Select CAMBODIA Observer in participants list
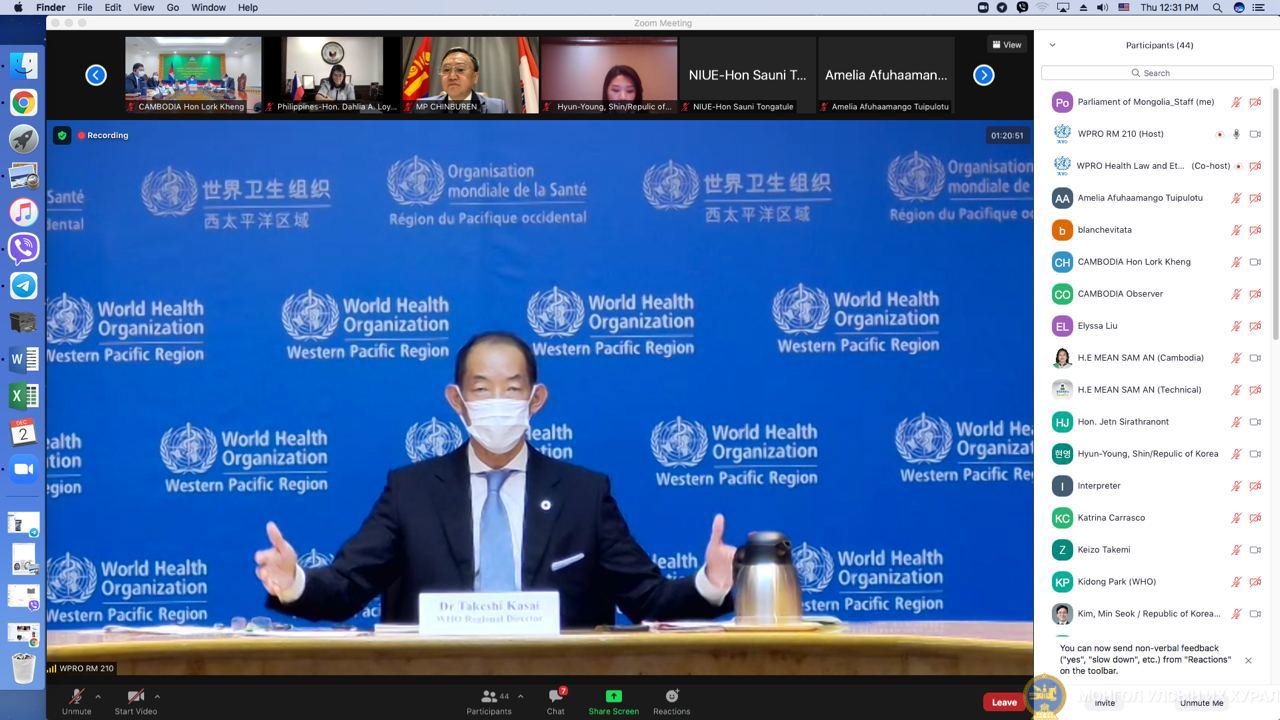The width and height of the screenshot is (1280, 720). [1157, 294]
